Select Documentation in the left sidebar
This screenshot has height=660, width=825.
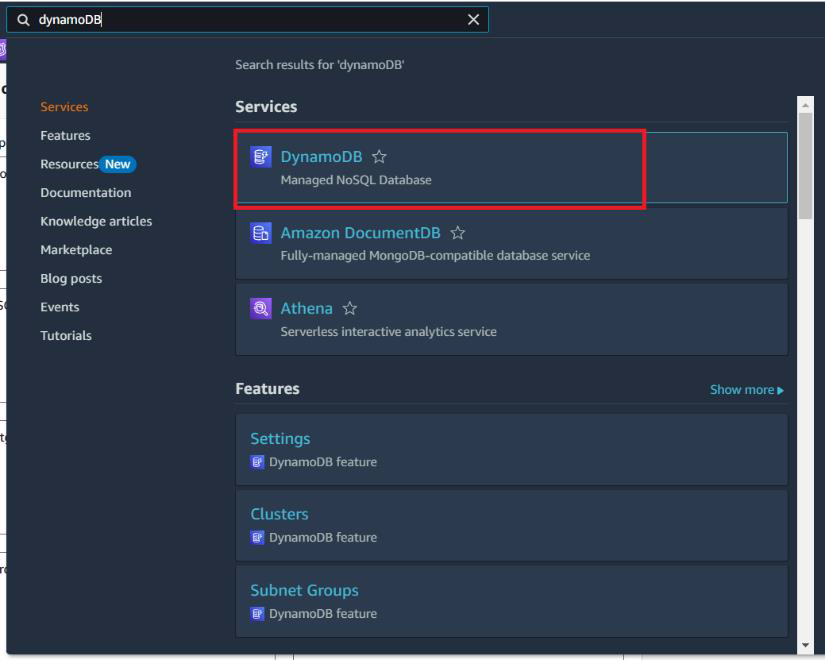point(85,193)
